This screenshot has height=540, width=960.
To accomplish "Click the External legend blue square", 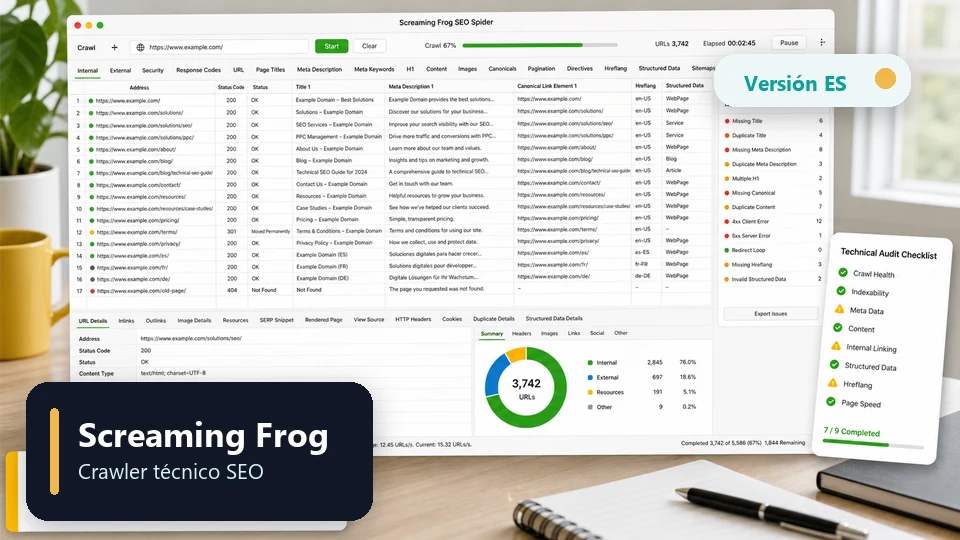I will (x=590, y=377).
